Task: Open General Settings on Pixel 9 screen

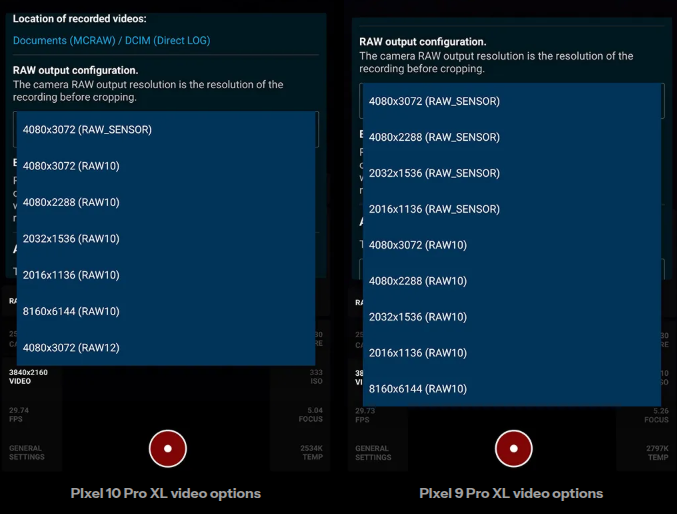Action: [x=373, y=453]
